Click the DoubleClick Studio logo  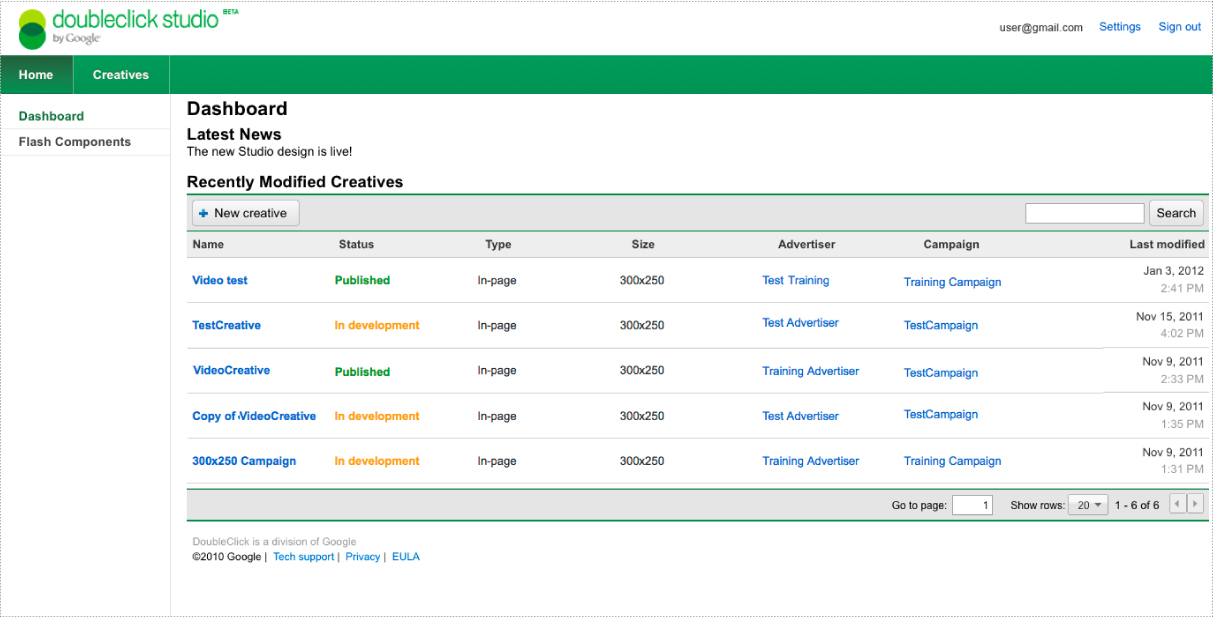pyautogui.click(x=118, y=28)
